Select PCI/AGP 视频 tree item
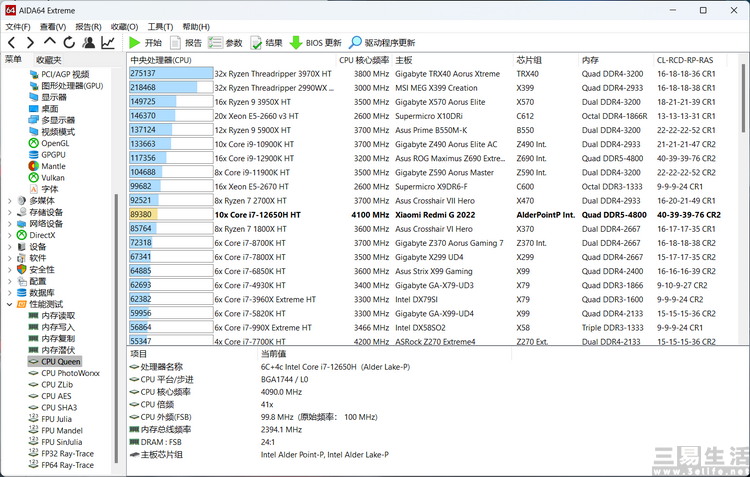The width and height of the screenshot is (750, 477). pyautogui.click(x=59, y=74)
